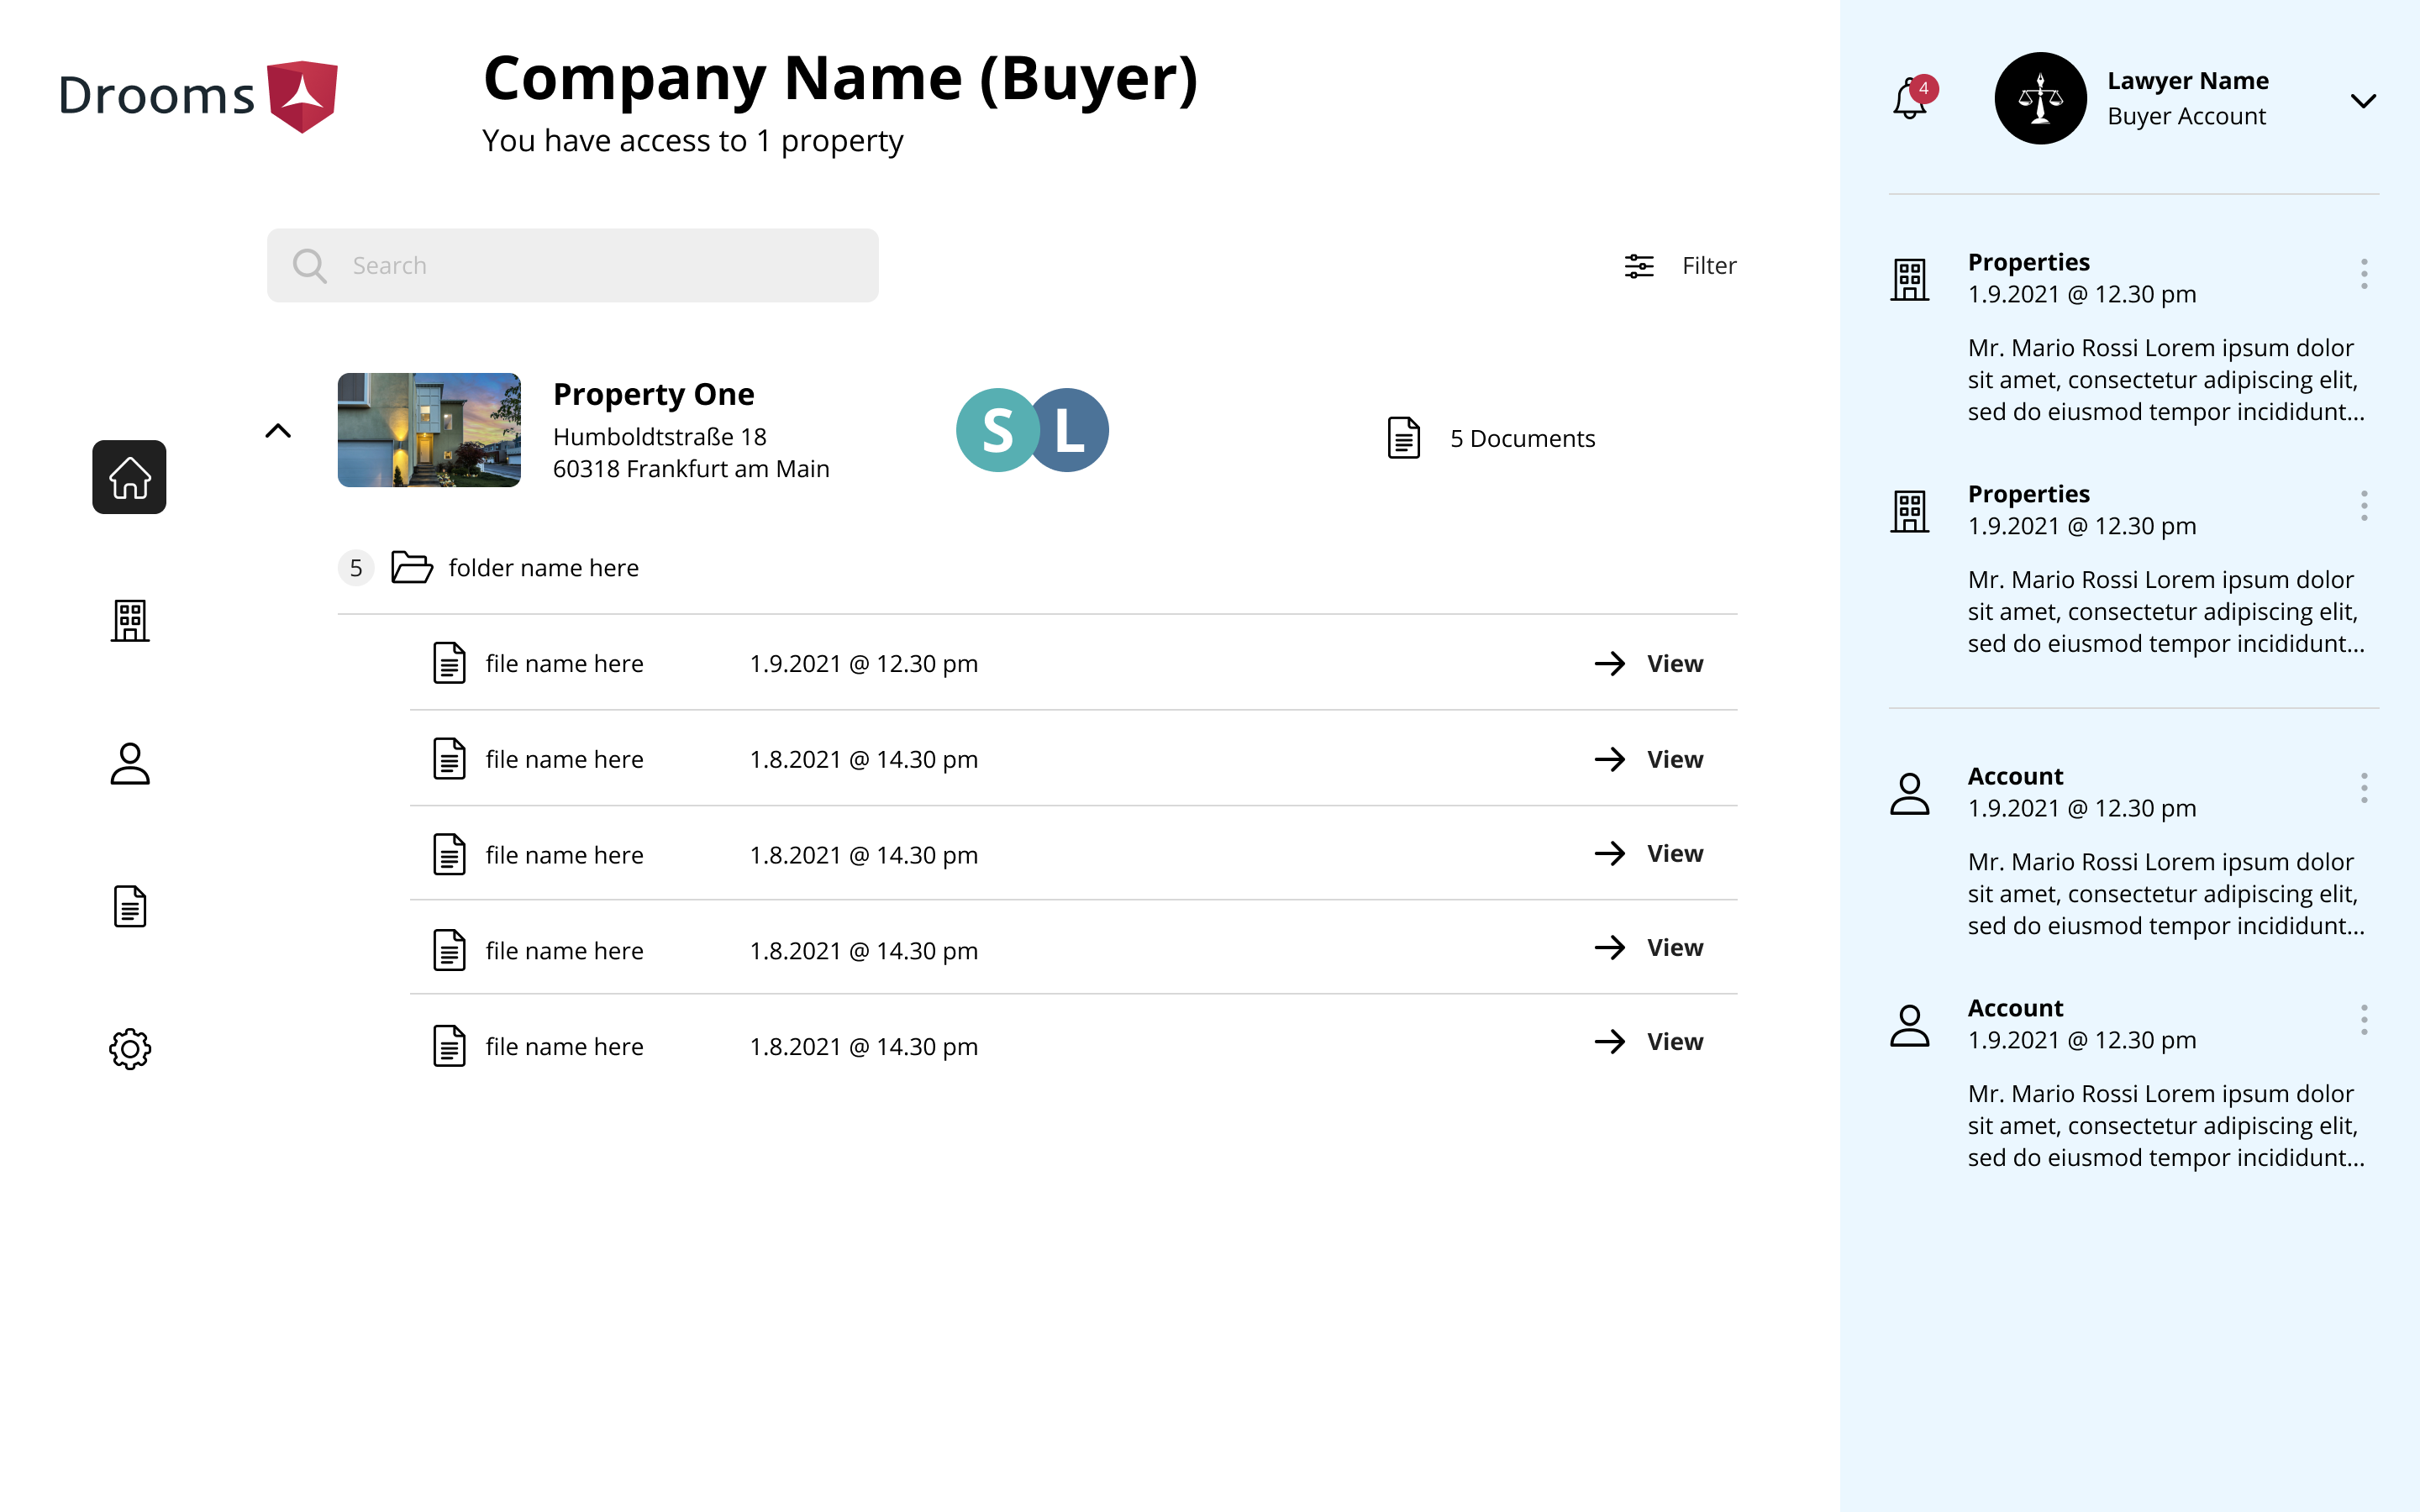Open Documents icon in left sidebar
The width and height of the screenshot is (2420, 1512).
130,906
